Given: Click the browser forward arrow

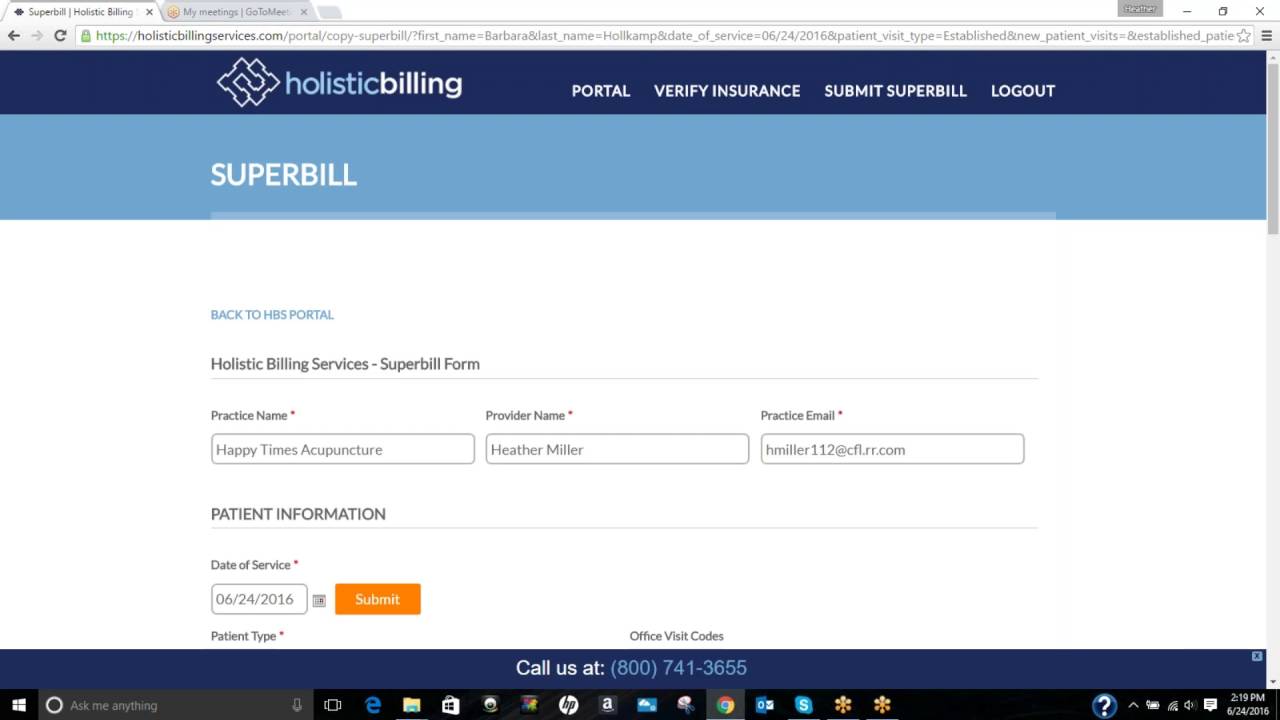Looking at the screenshot, I should coord(37,35).
